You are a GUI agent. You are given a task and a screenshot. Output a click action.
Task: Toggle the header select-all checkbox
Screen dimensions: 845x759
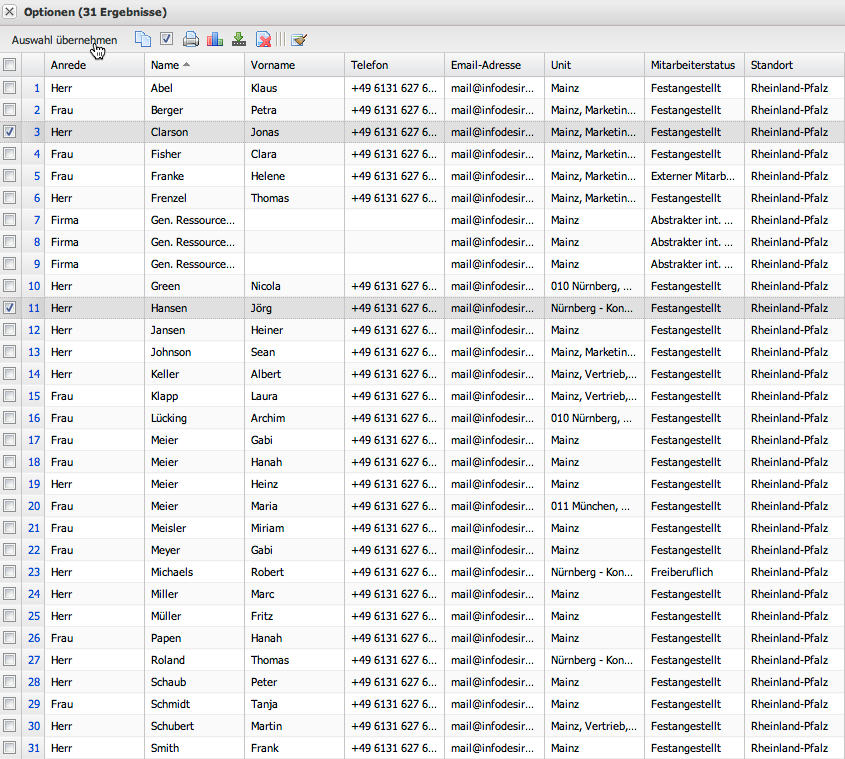(x=10, y=65)
